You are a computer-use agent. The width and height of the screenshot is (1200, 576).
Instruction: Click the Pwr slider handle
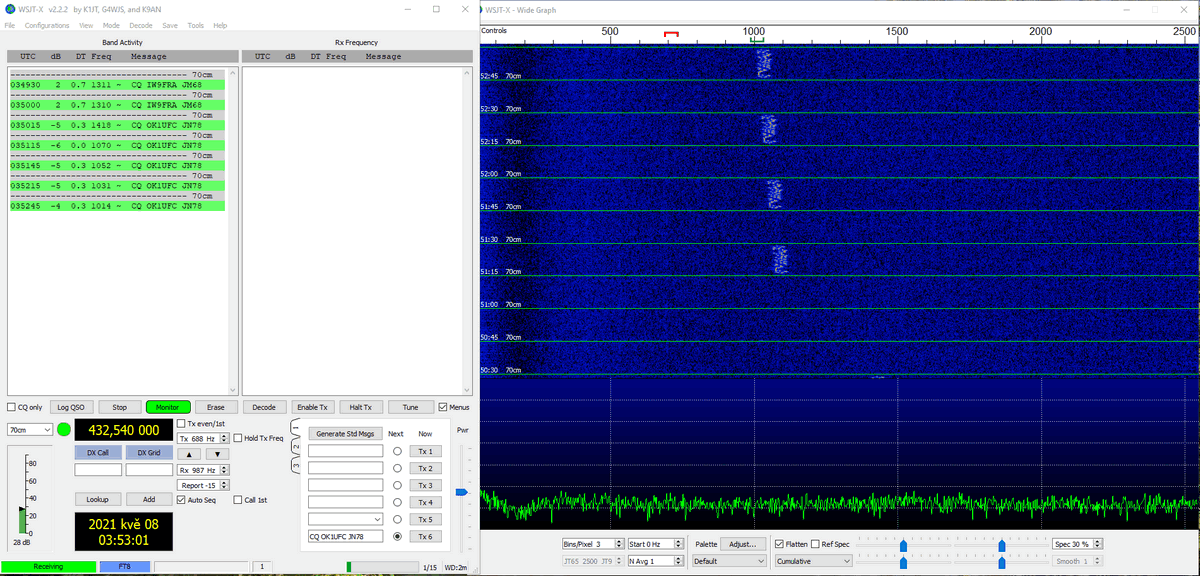461,492
